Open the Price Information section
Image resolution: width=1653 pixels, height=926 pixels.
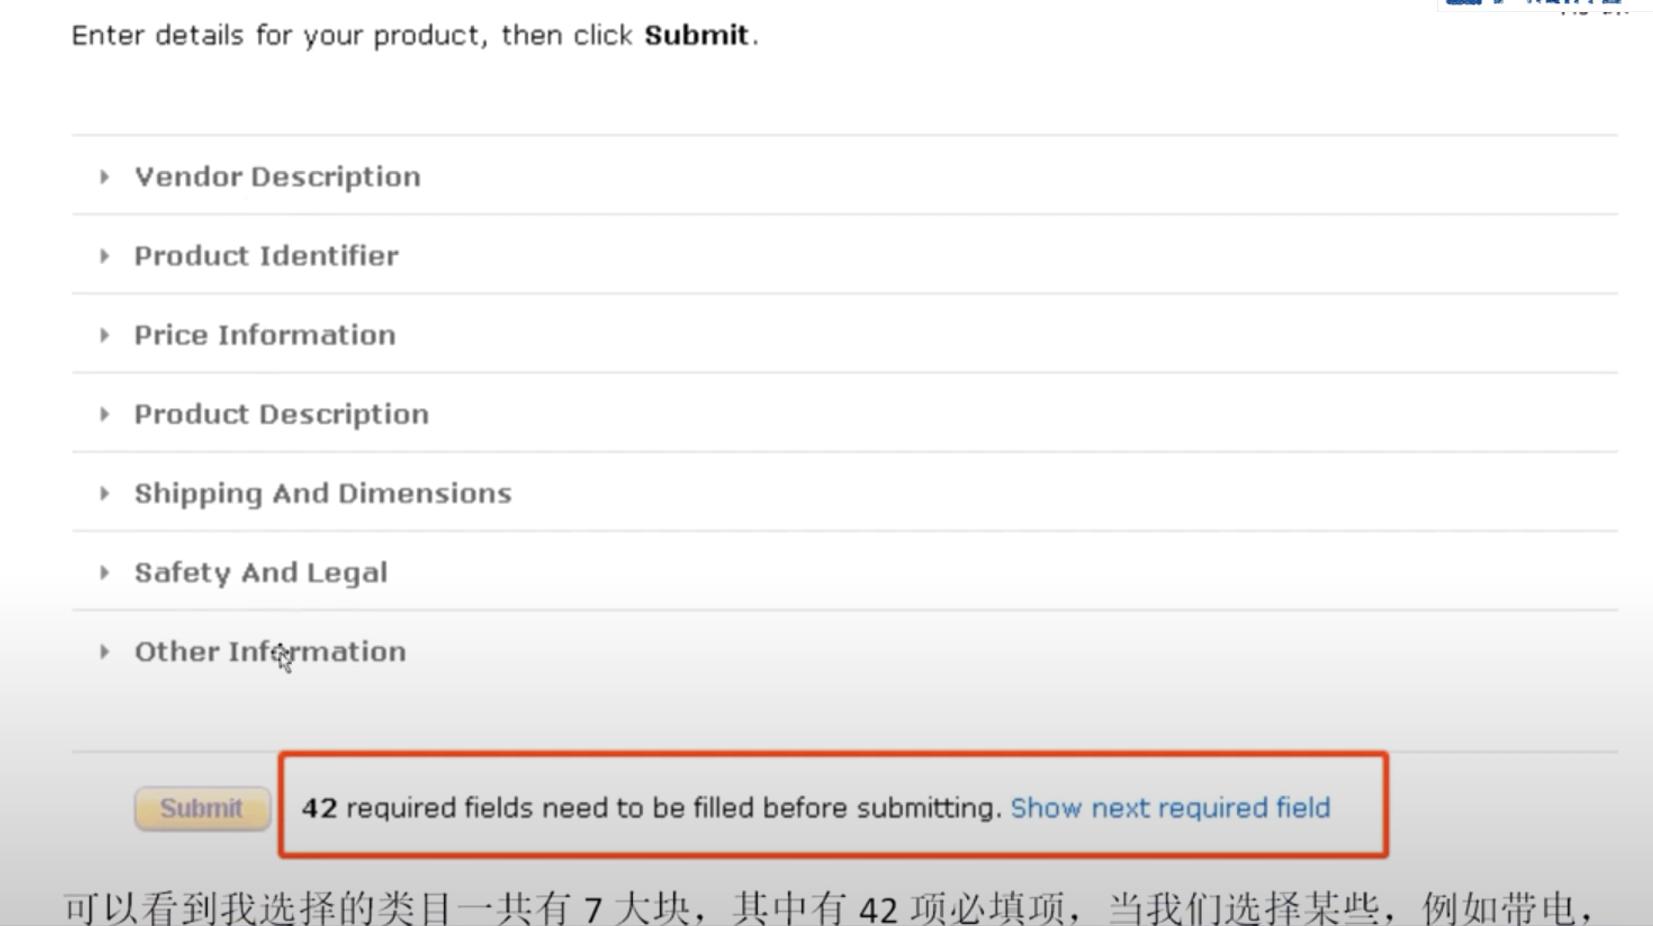click(264, 335)
